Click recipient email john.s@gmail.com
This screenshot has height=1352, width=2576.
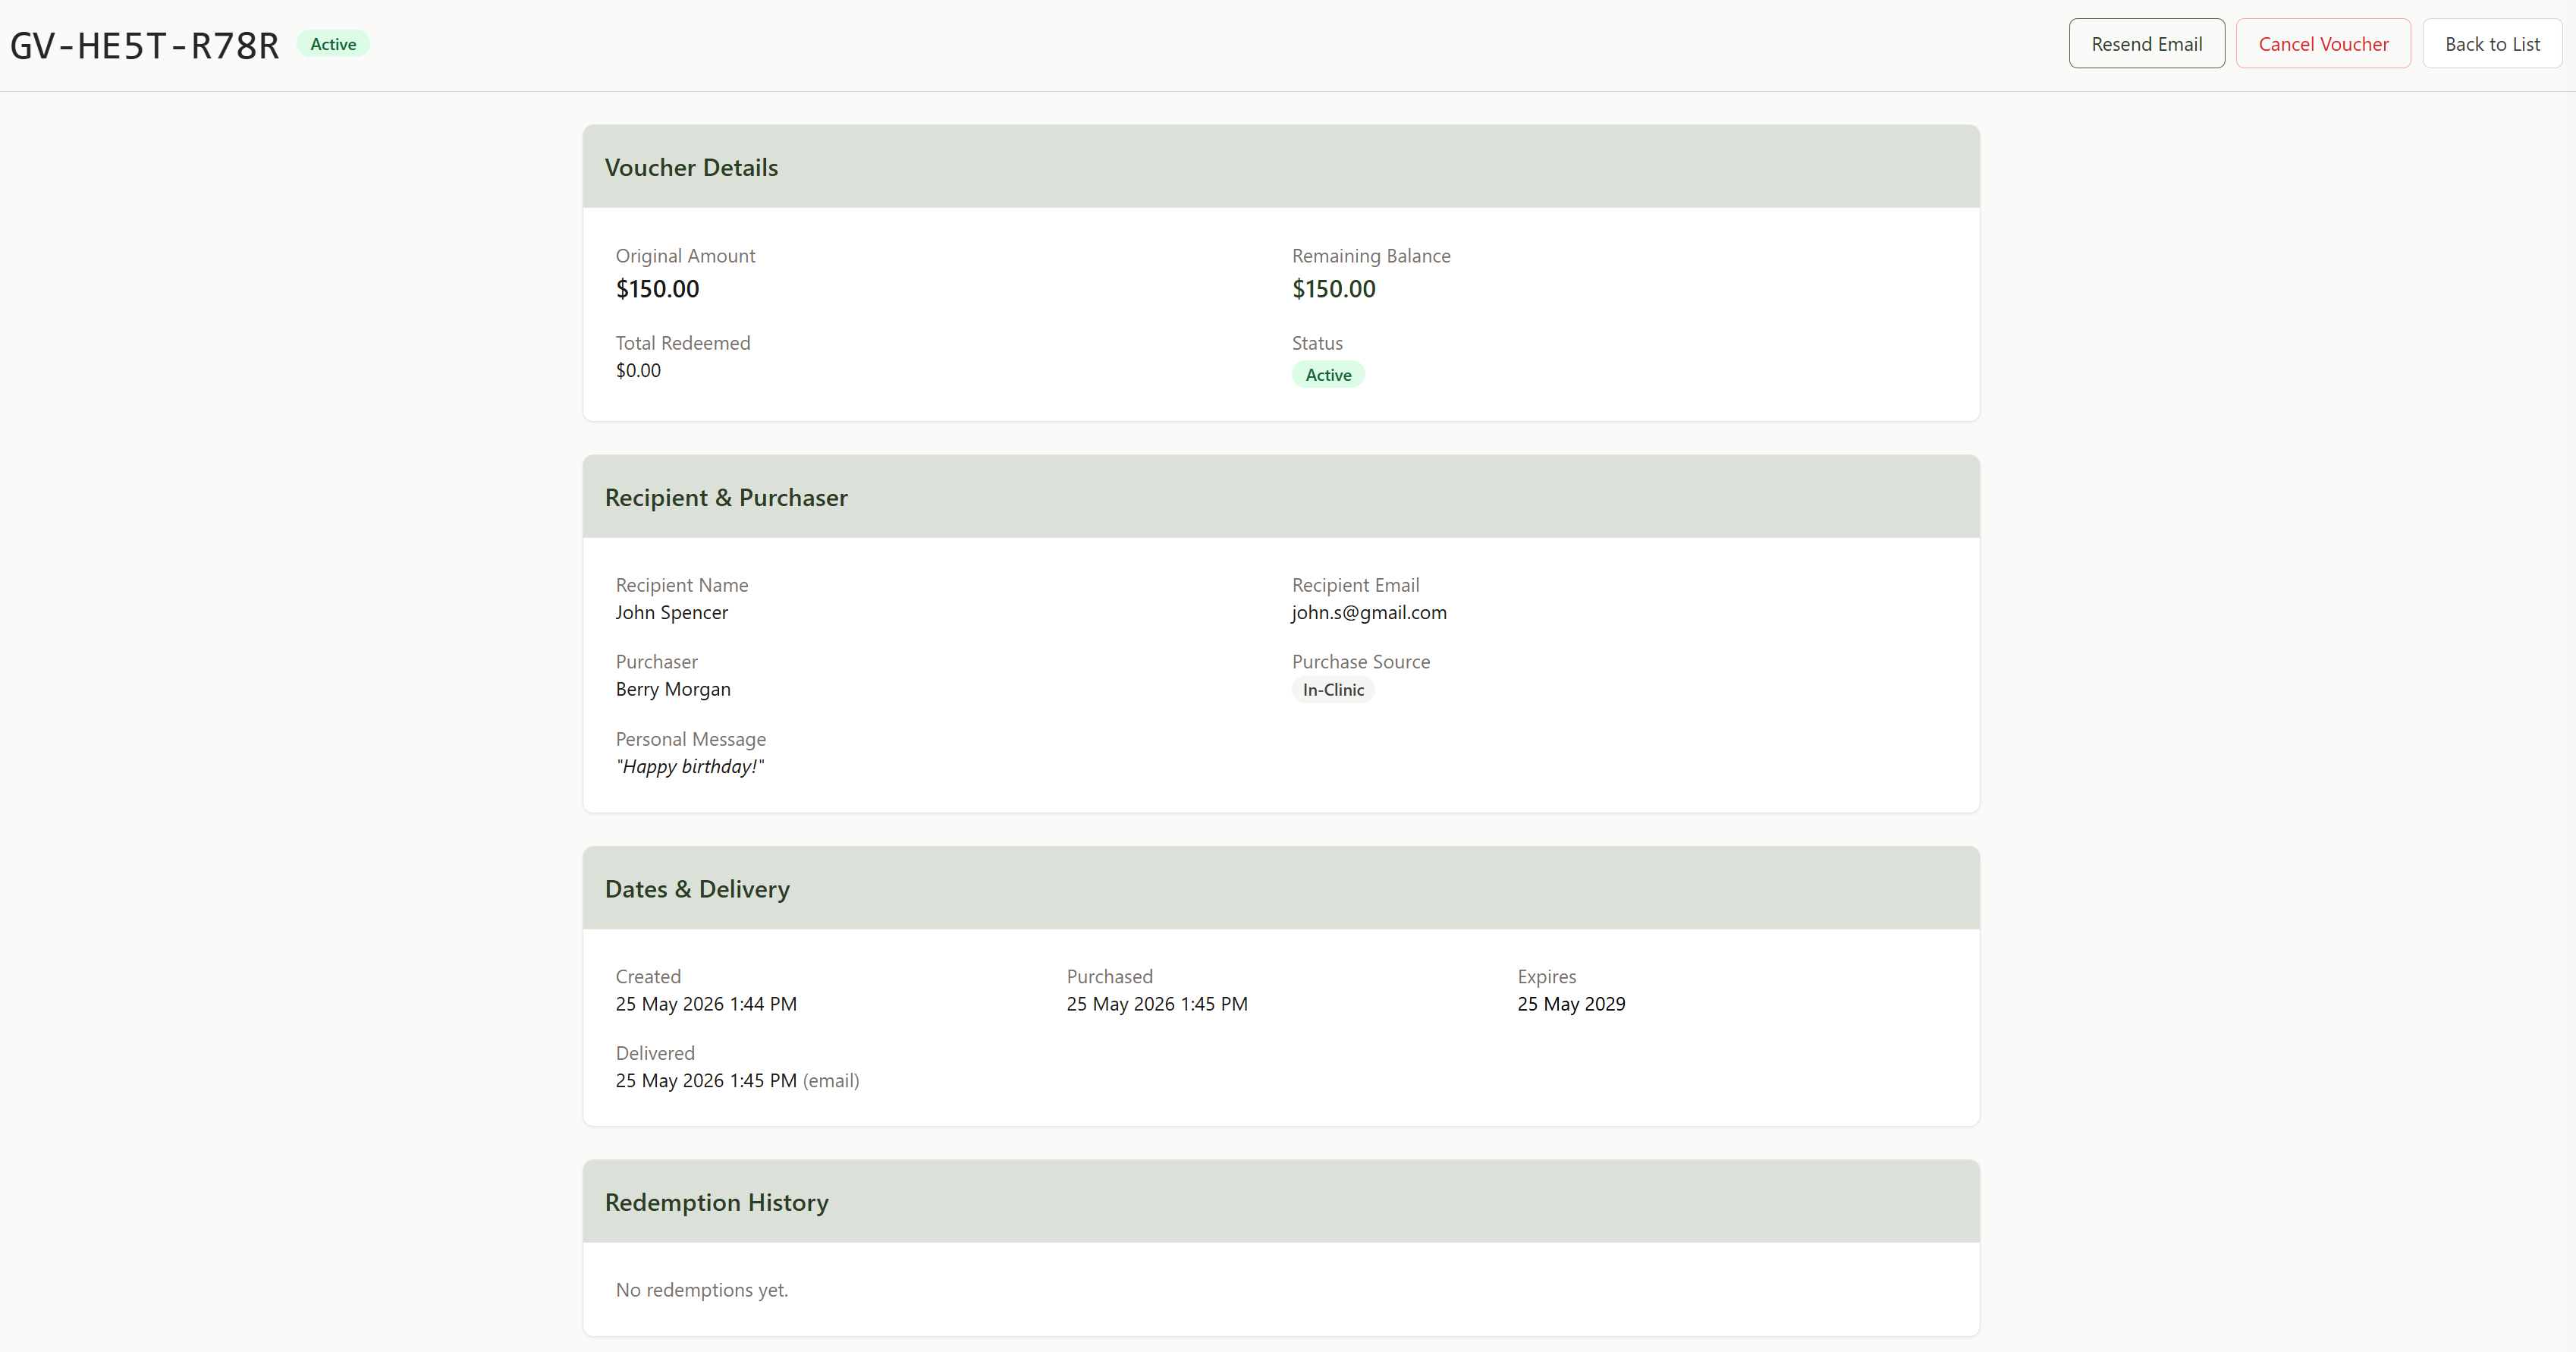click(x=1368, y=612)
